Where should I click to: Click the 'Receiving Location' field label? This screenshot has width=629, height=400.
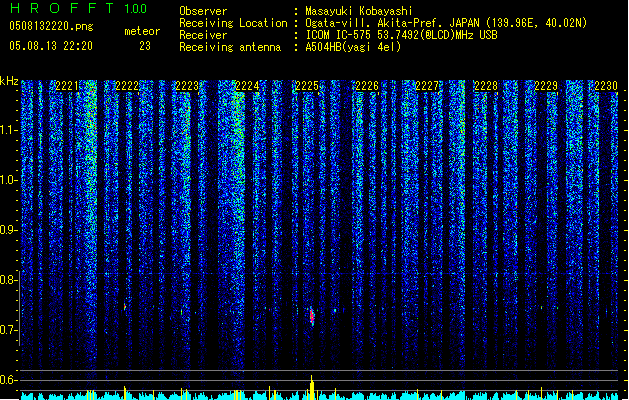[233, 23]
